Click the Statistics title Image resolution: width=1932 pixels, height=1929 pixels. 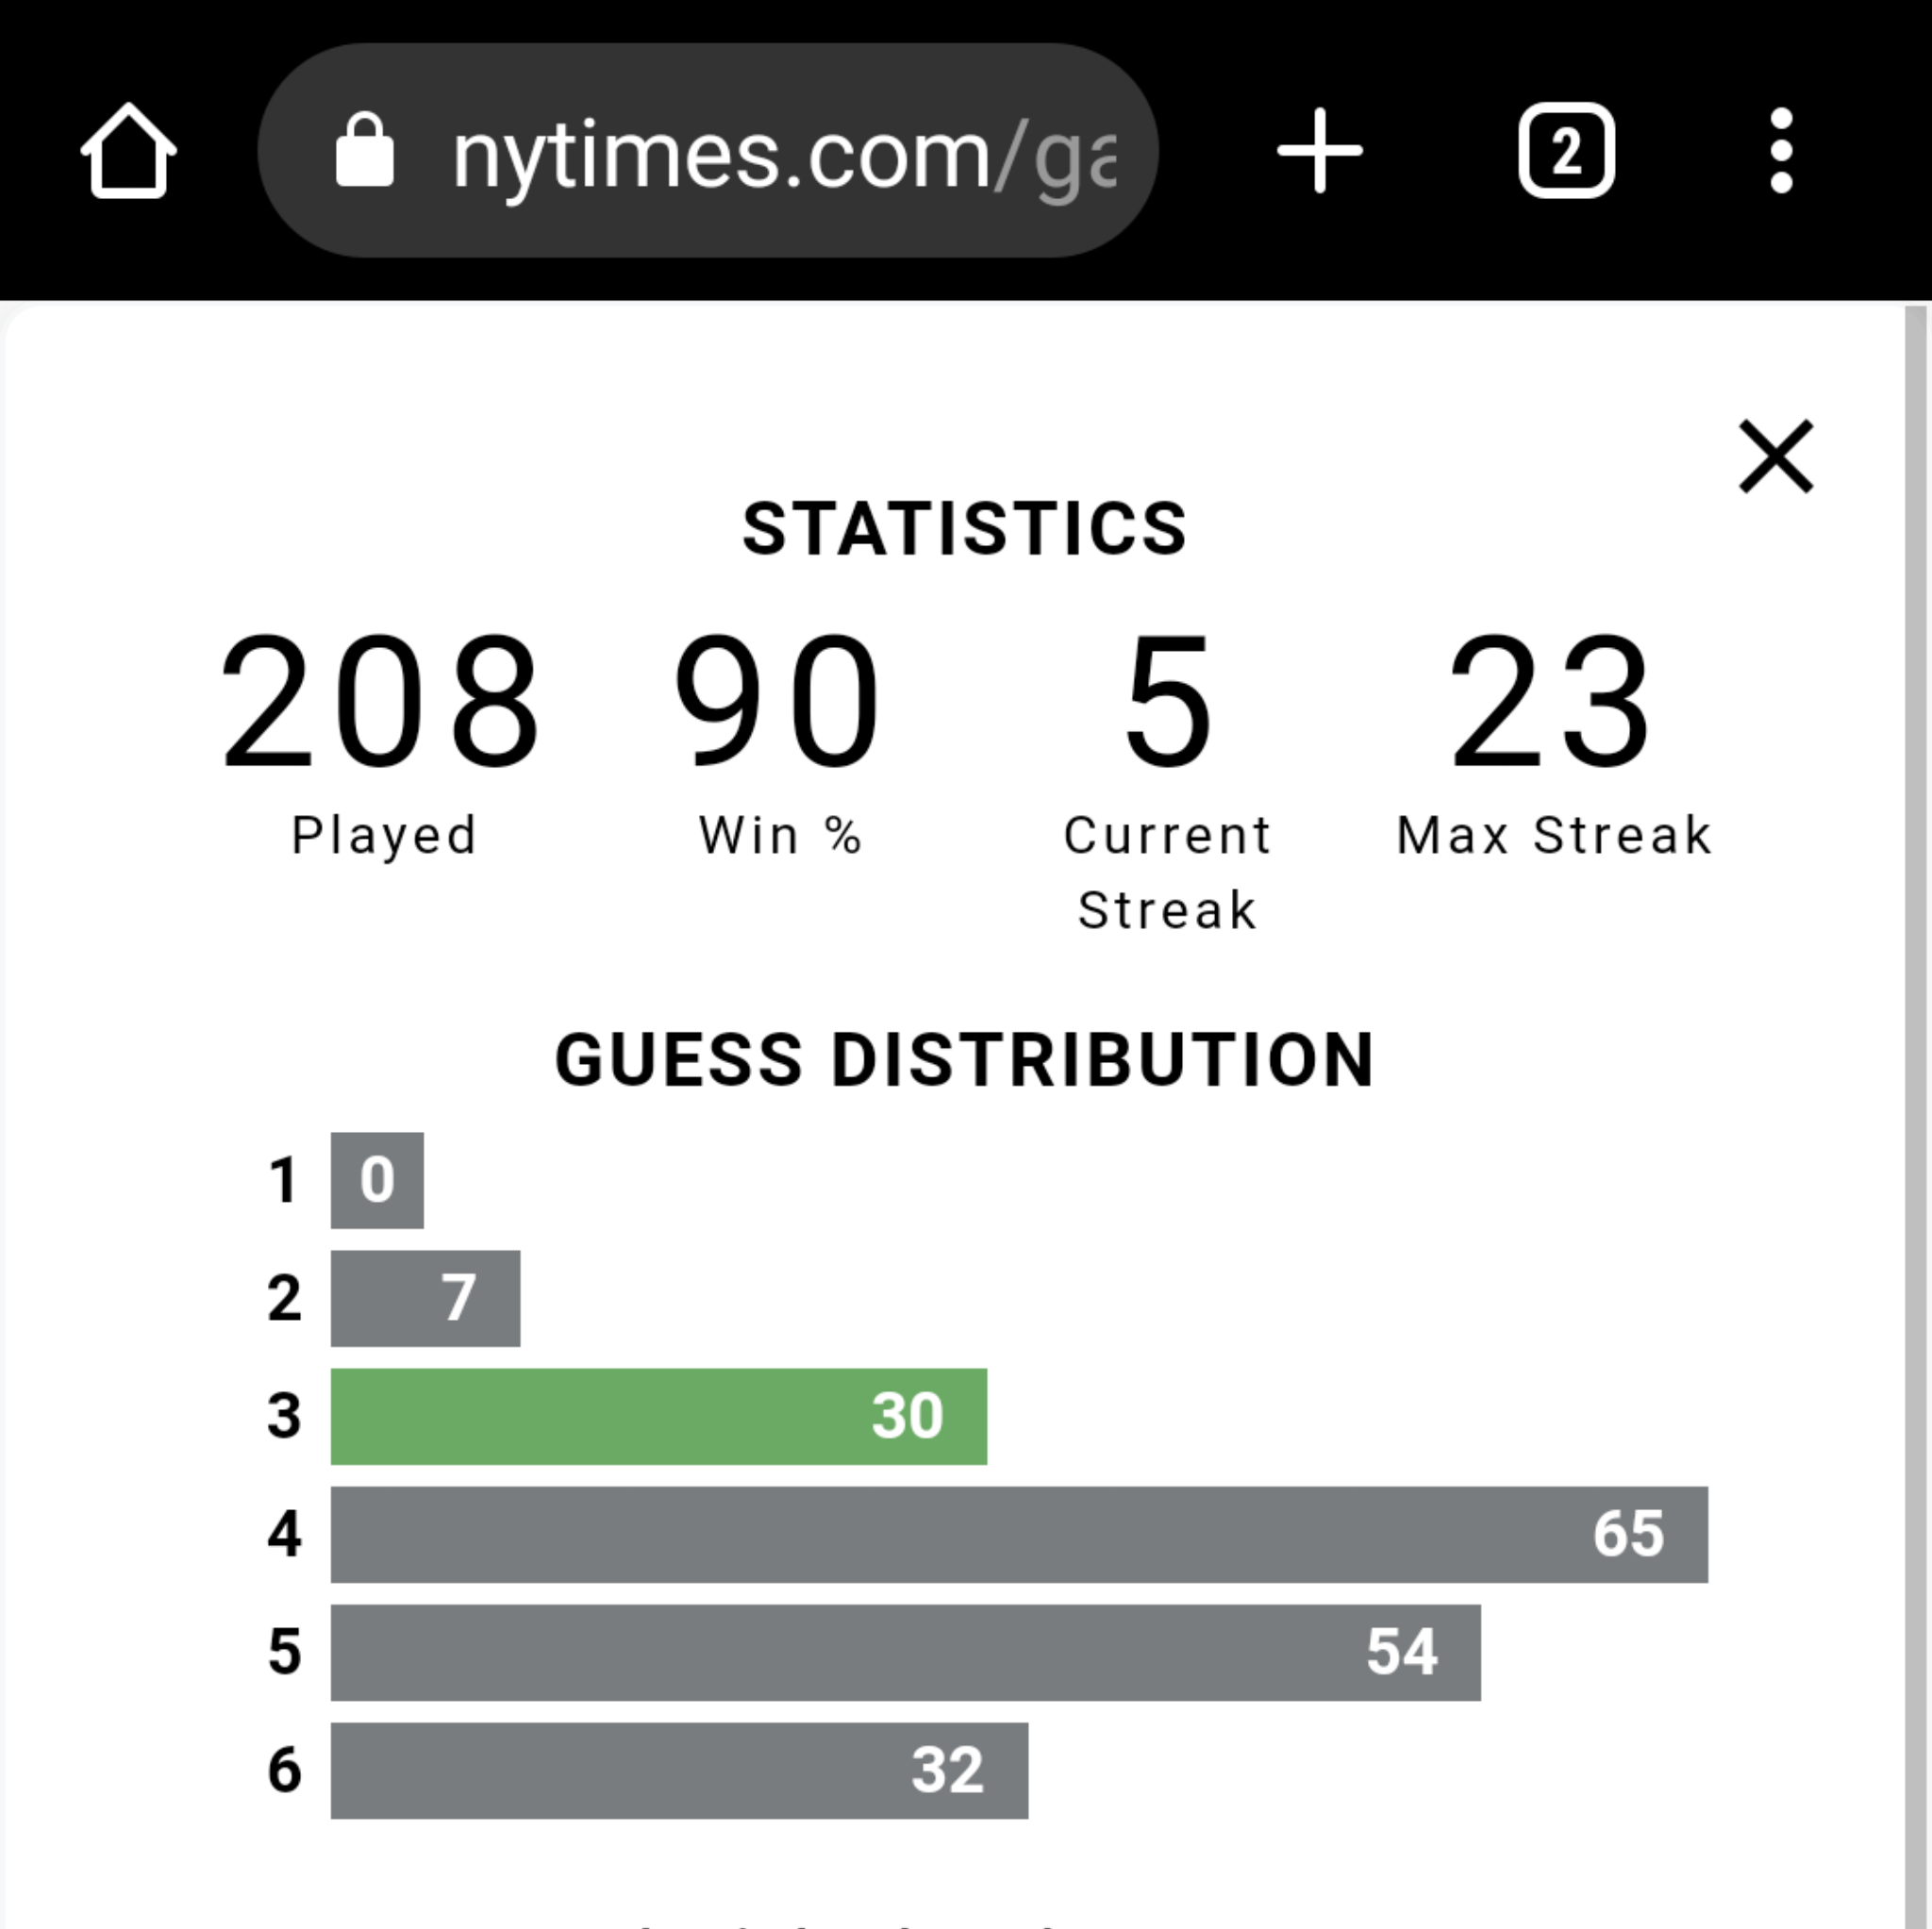click(x=965, y=528)
